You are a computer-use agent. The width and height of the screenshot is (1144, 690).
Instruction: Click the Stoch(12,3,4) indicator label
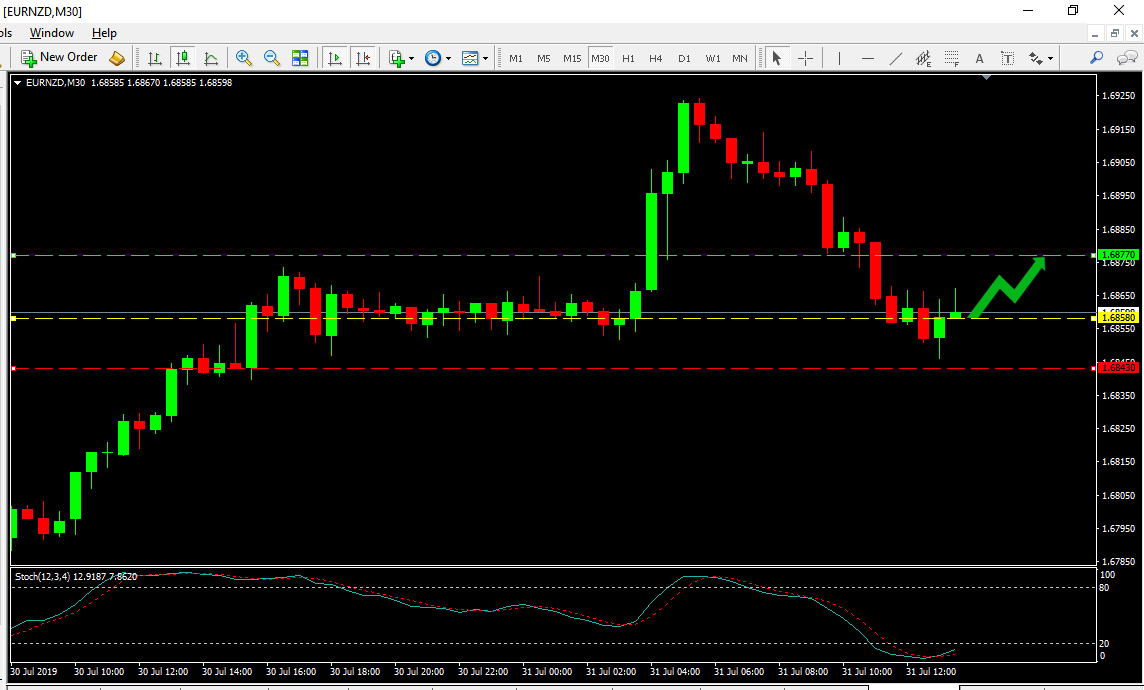pyautogui.click(x=76, y=576)
